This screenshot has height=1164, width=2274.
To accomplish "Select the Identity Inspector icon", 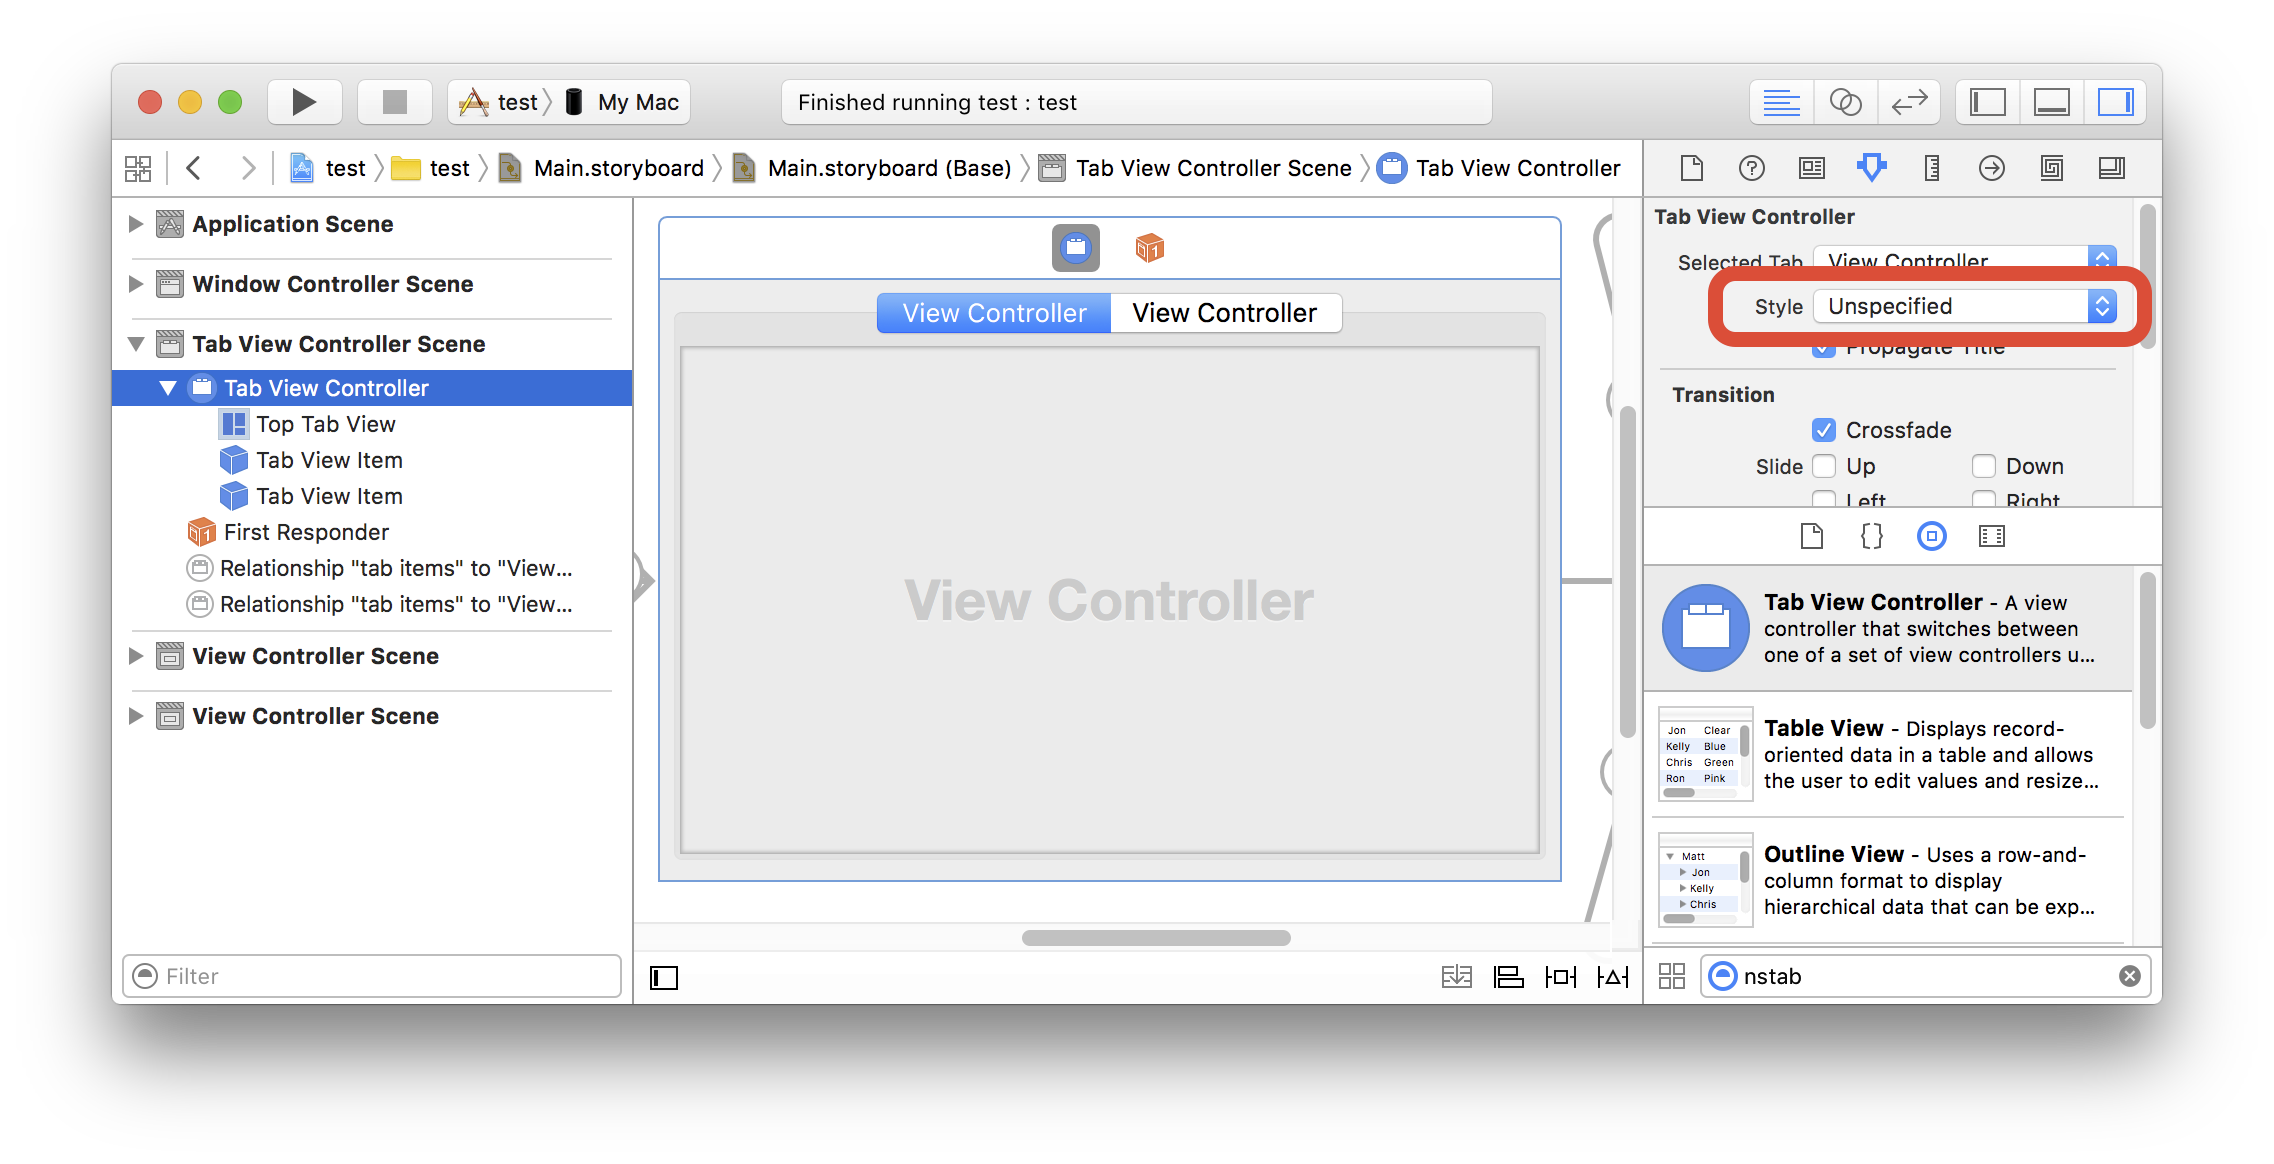I will [1811, 168].
